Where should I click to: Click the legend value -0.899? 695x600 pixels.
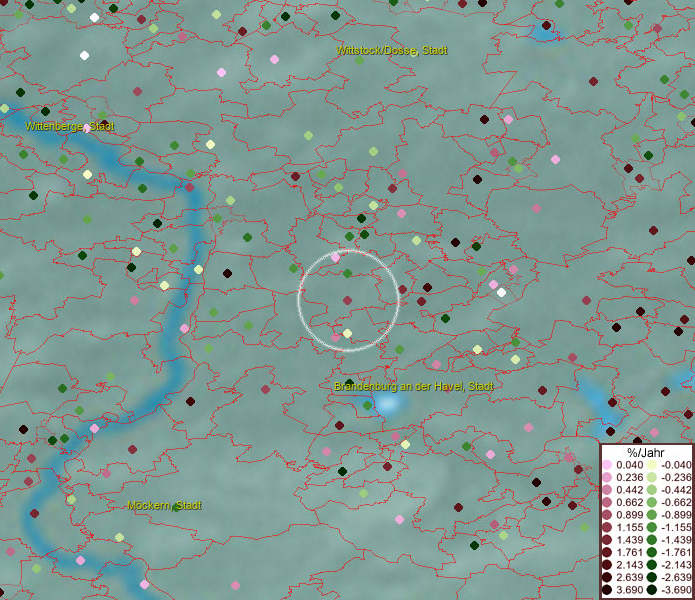(x=676, y=515)
